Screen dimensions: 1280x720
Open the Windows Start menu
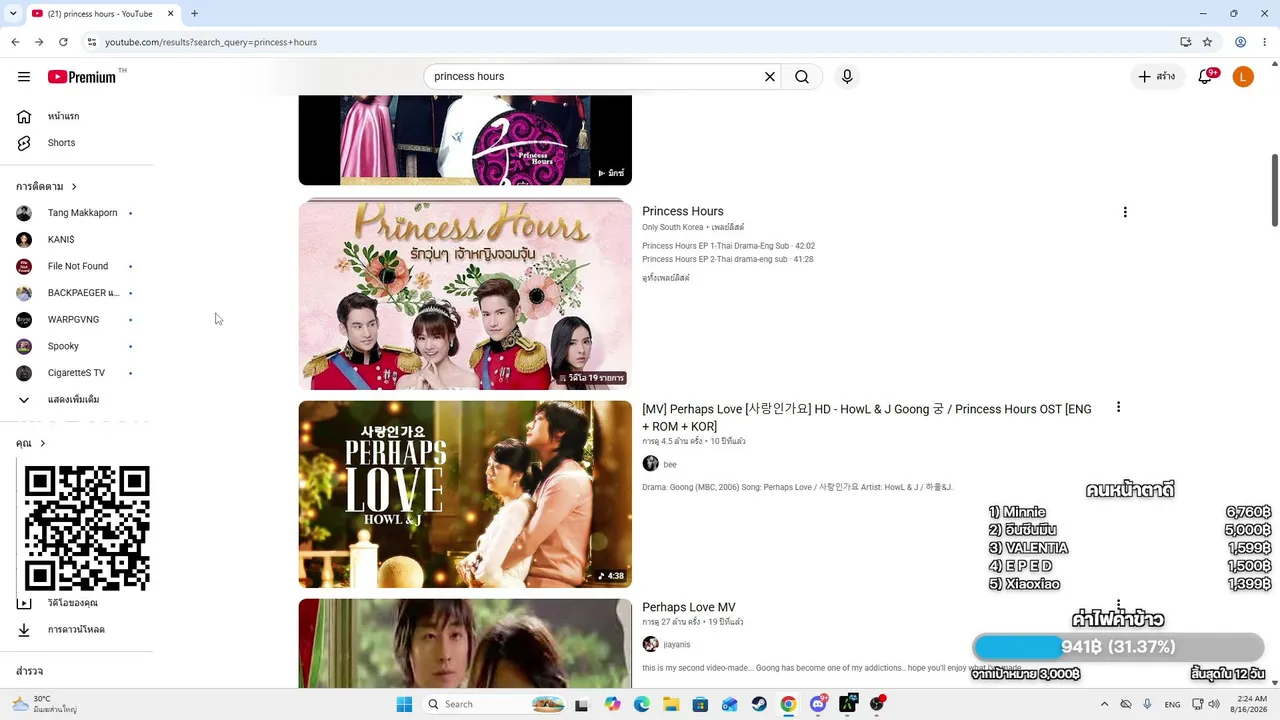coord(404,704)
